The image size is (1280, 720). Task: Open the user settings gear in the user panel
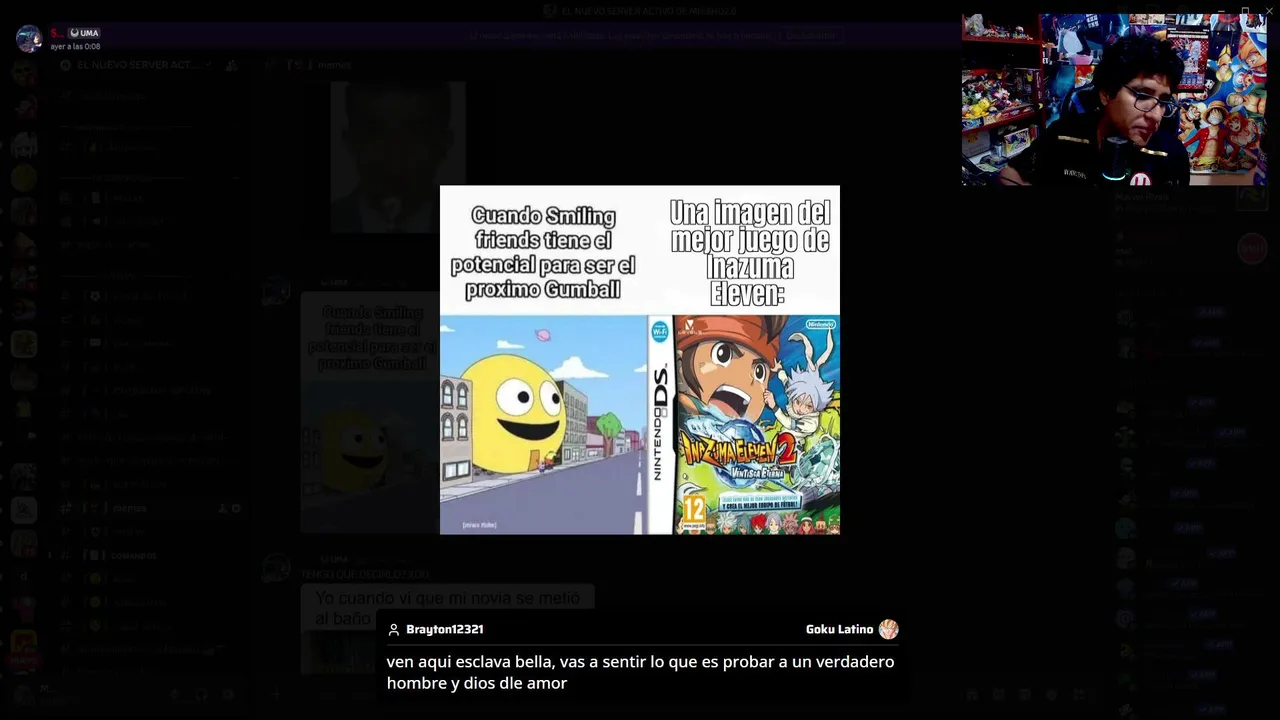coord(228,695)
